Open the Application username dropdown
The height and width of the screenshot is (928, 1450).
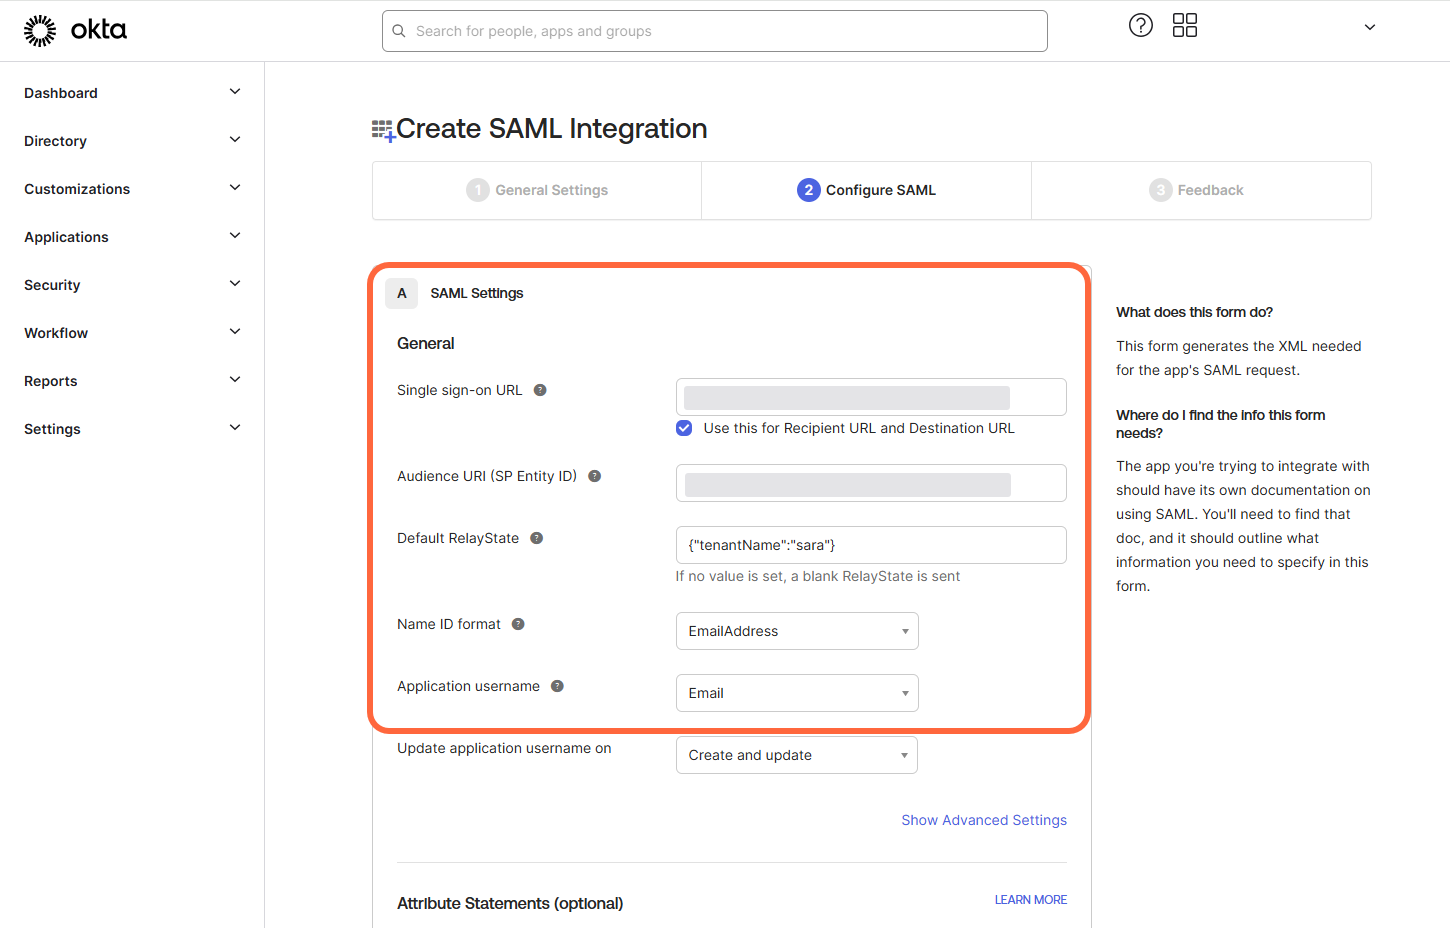coord(796,693)
